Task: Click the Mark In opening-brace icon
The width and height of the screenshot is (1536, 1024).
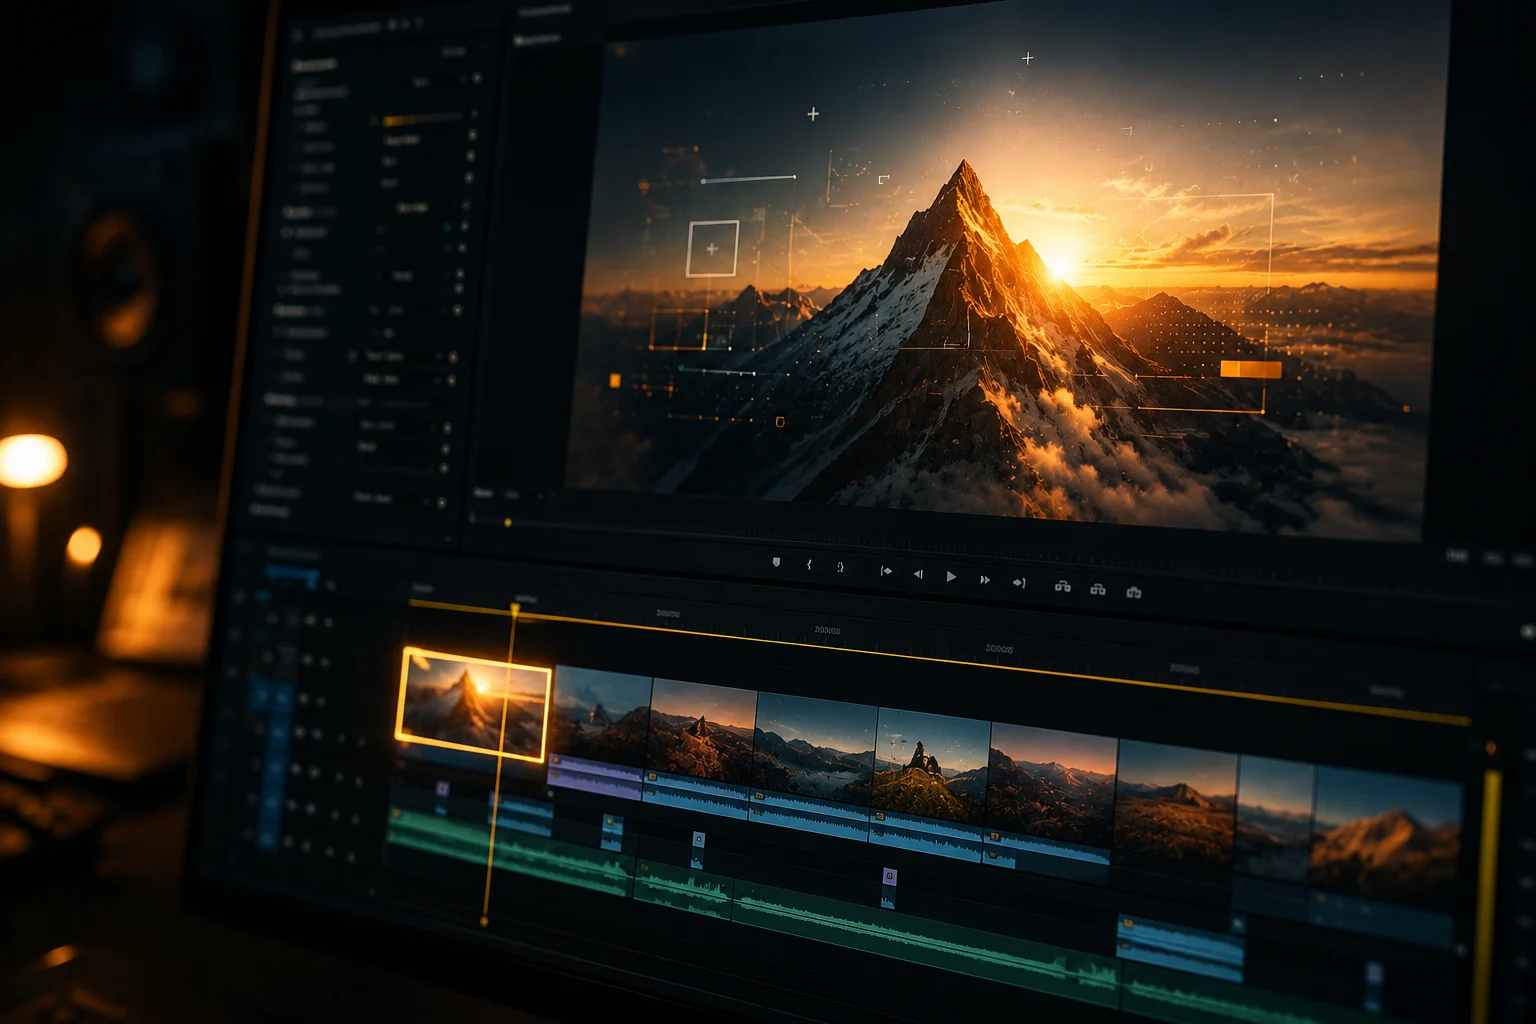Action: [808, 565]
